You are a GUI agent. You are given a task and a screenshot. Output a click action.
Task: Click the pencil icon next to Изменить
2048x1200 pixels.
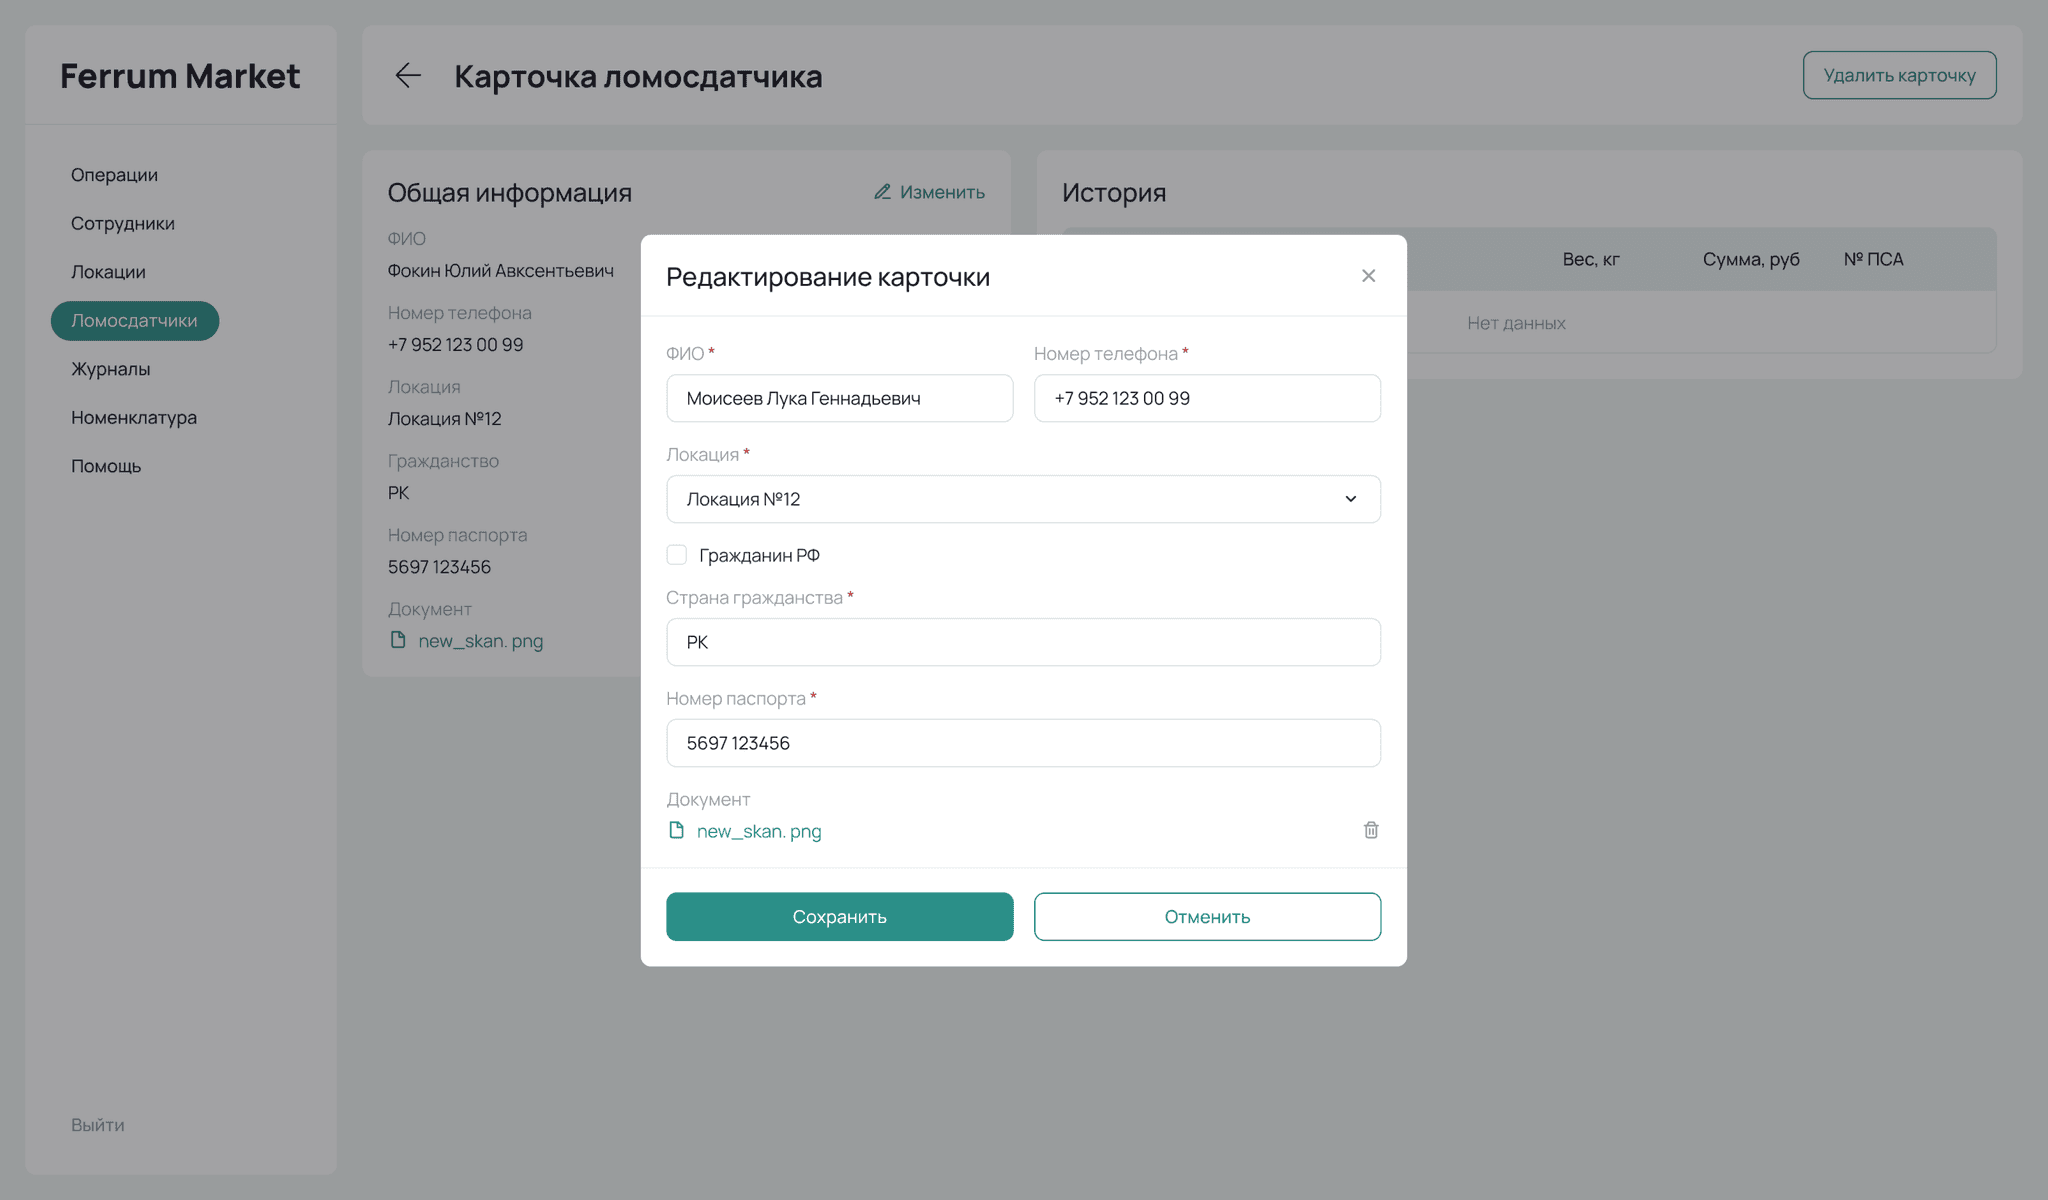coord(882,192)
